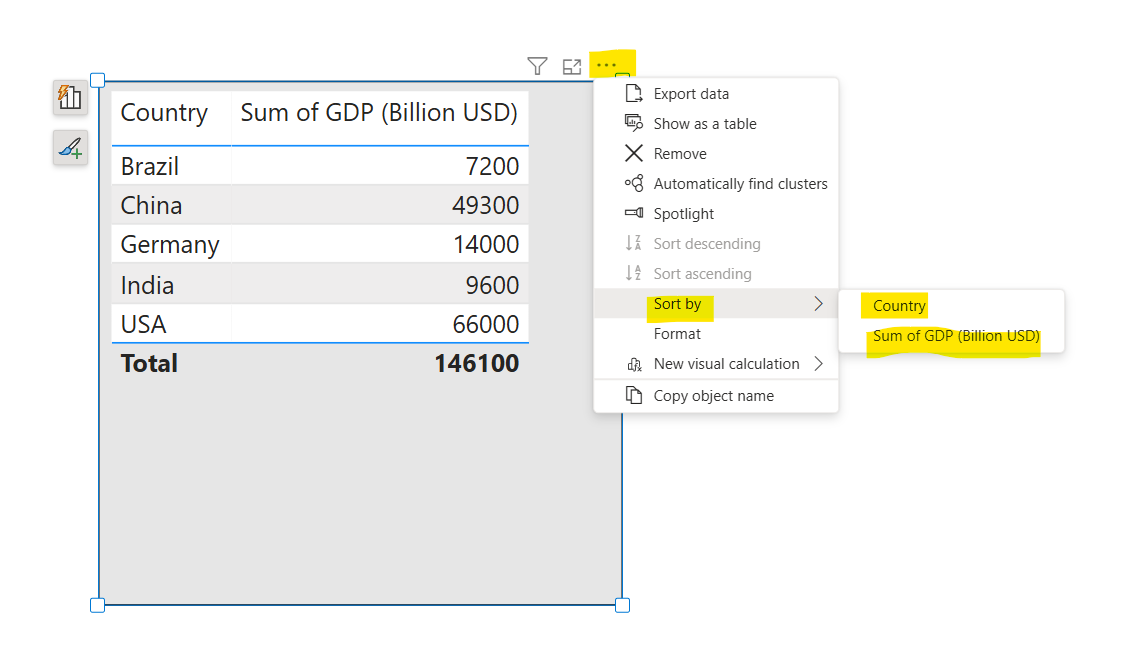The width and height of the screenshot is (1127, 662).
Task: Click the Country column header
Action: click(x=163, y=112)
